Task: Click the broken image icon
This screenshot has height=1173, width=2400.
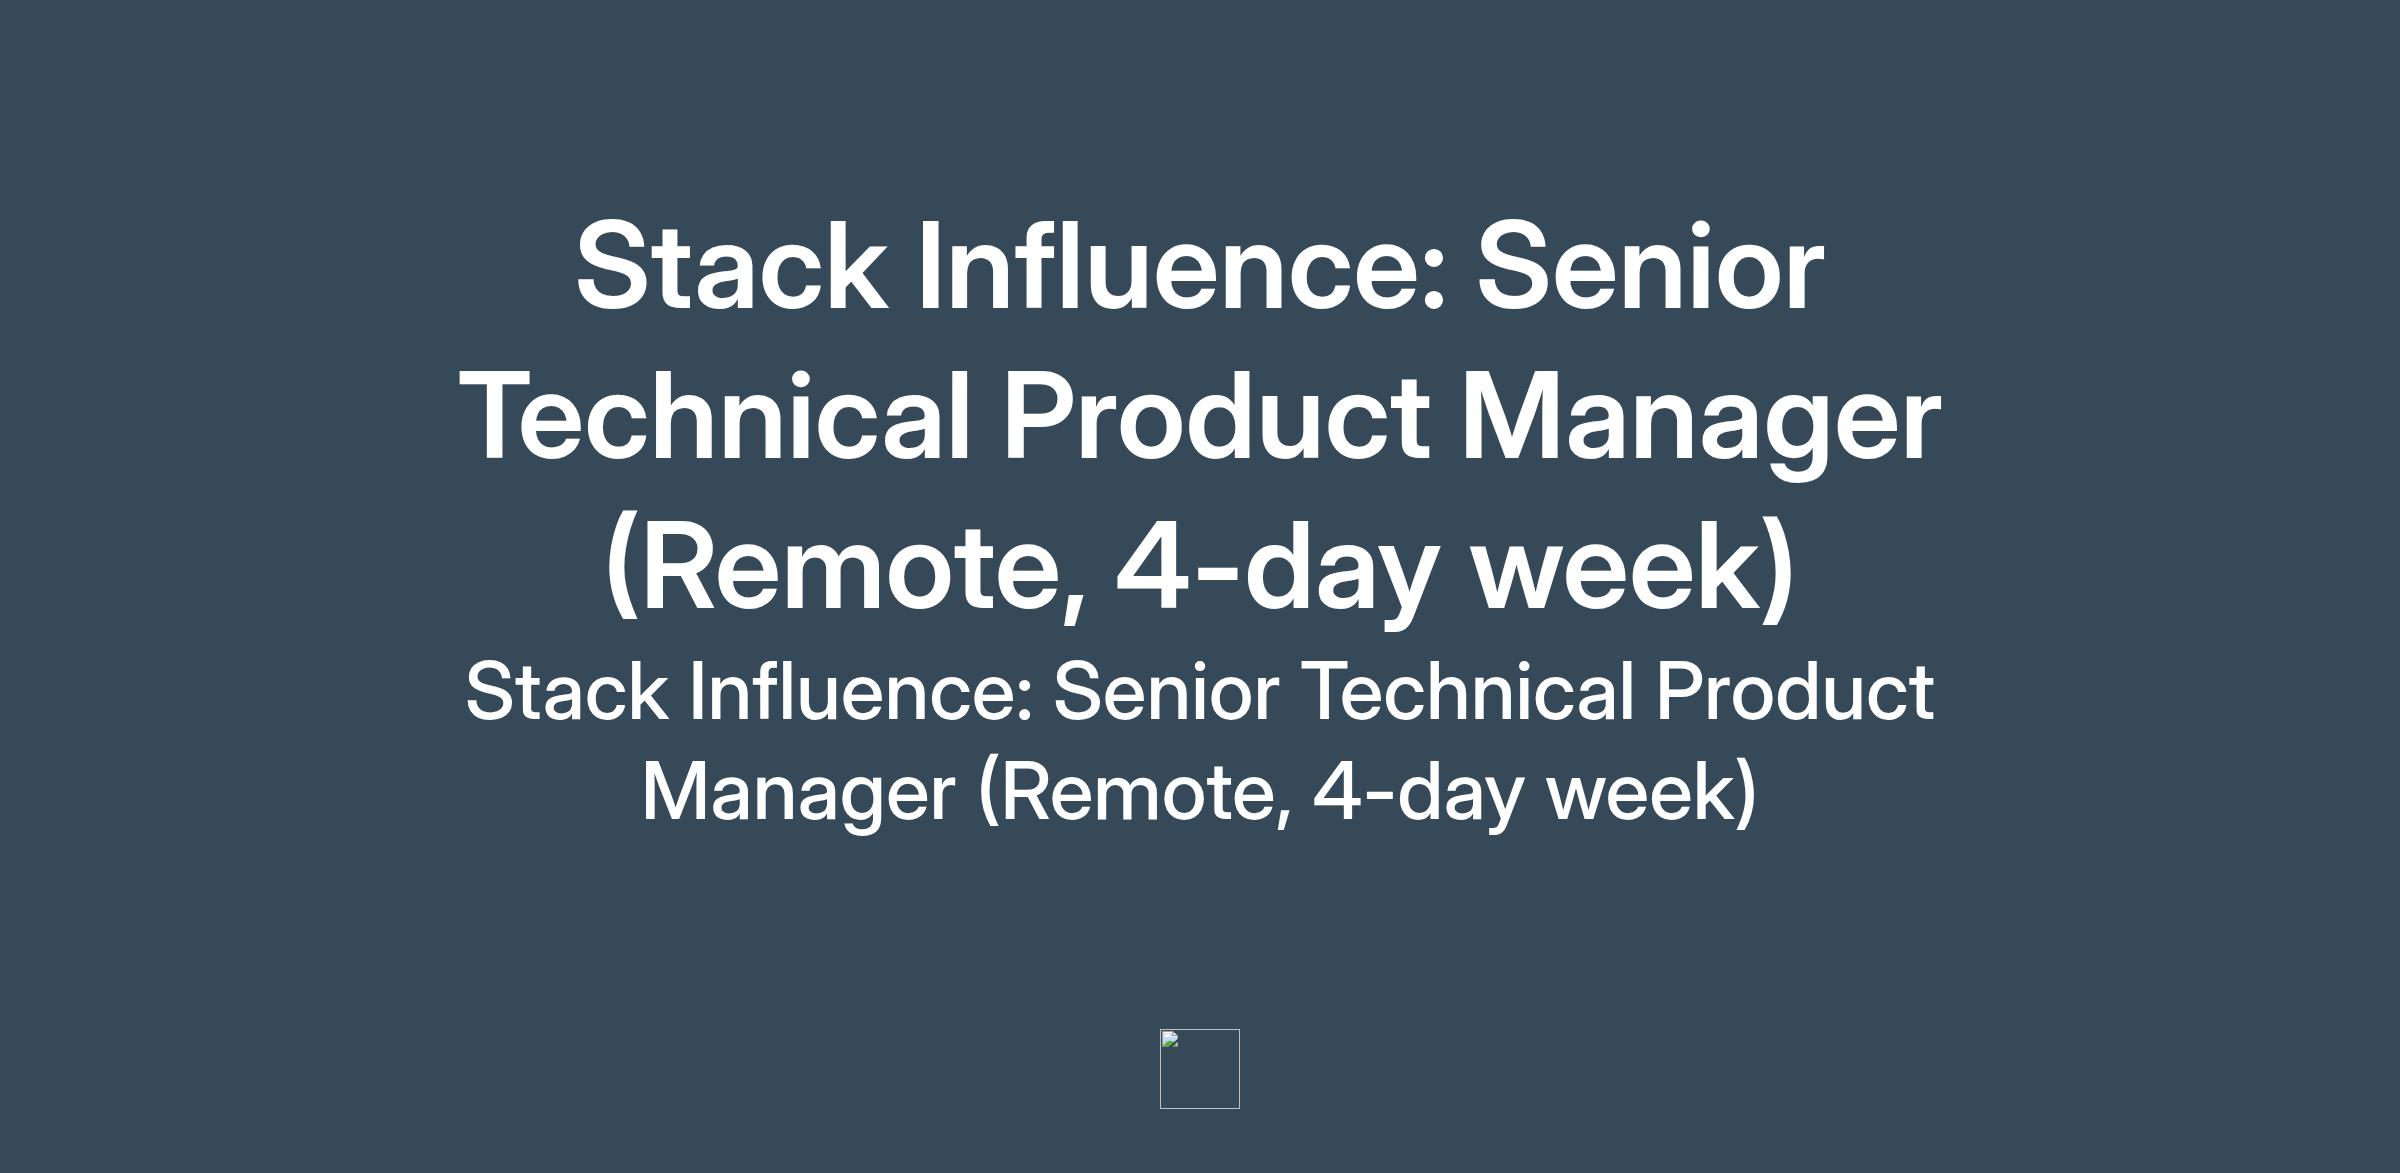Action: (1171, 1040)
